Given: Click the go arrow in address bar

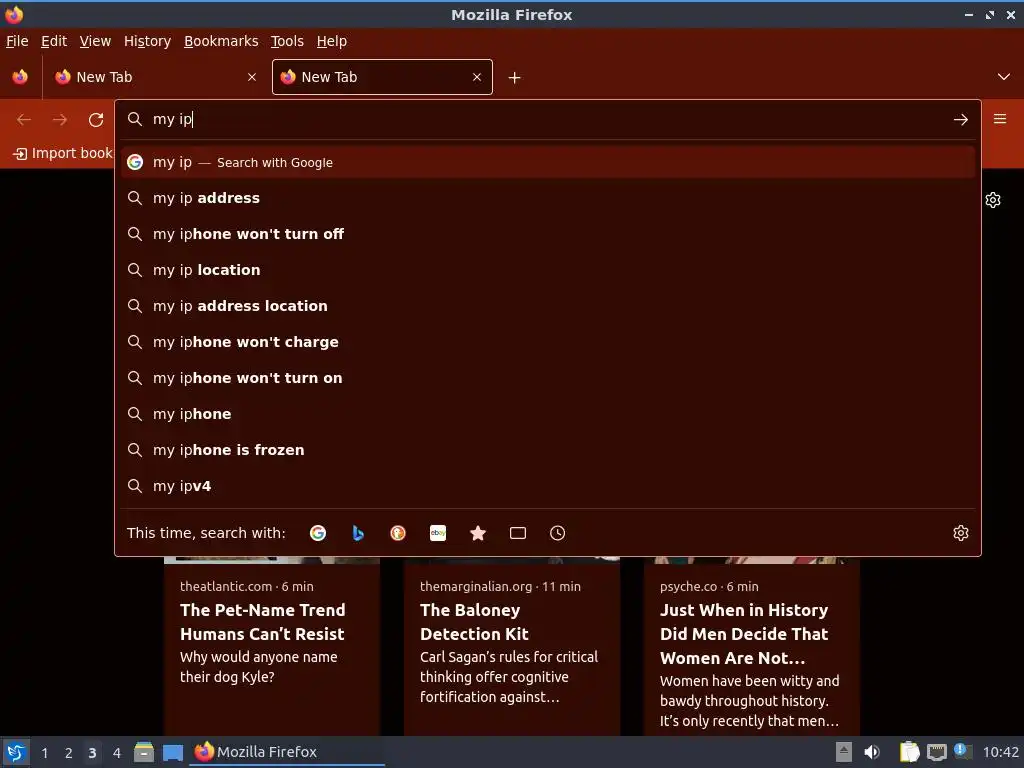Looking at the screenshot, I should point(961,120).
